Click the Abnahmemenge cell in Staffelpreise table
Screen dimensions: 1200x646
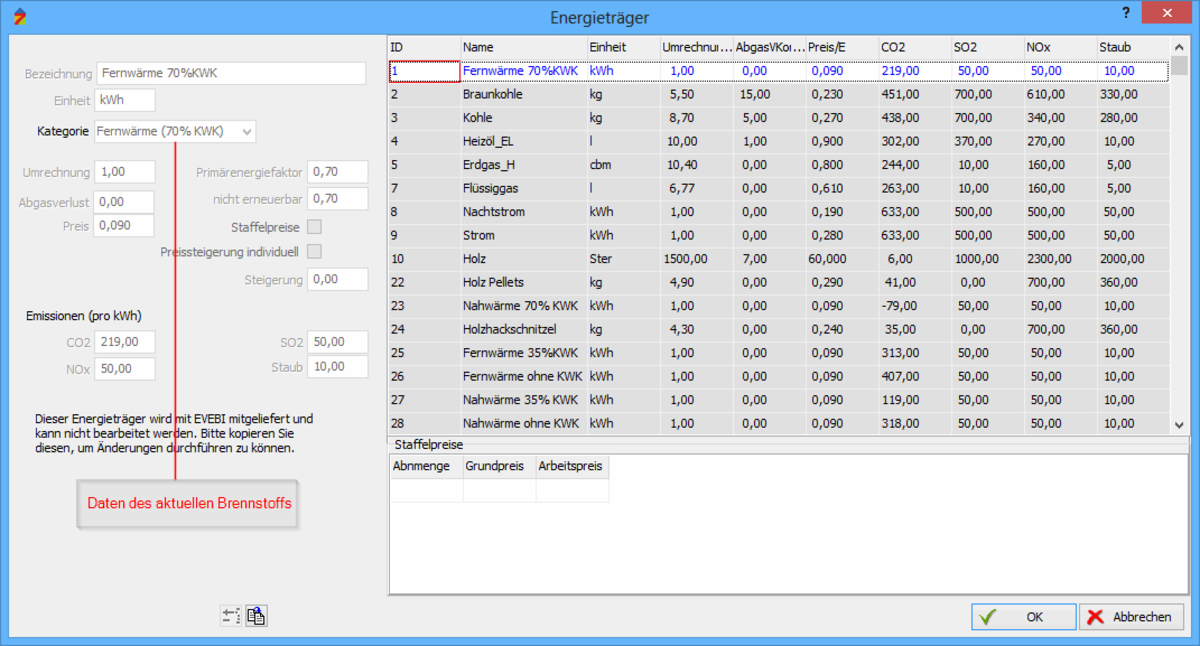pyautogui.click(x=426, y=490)
